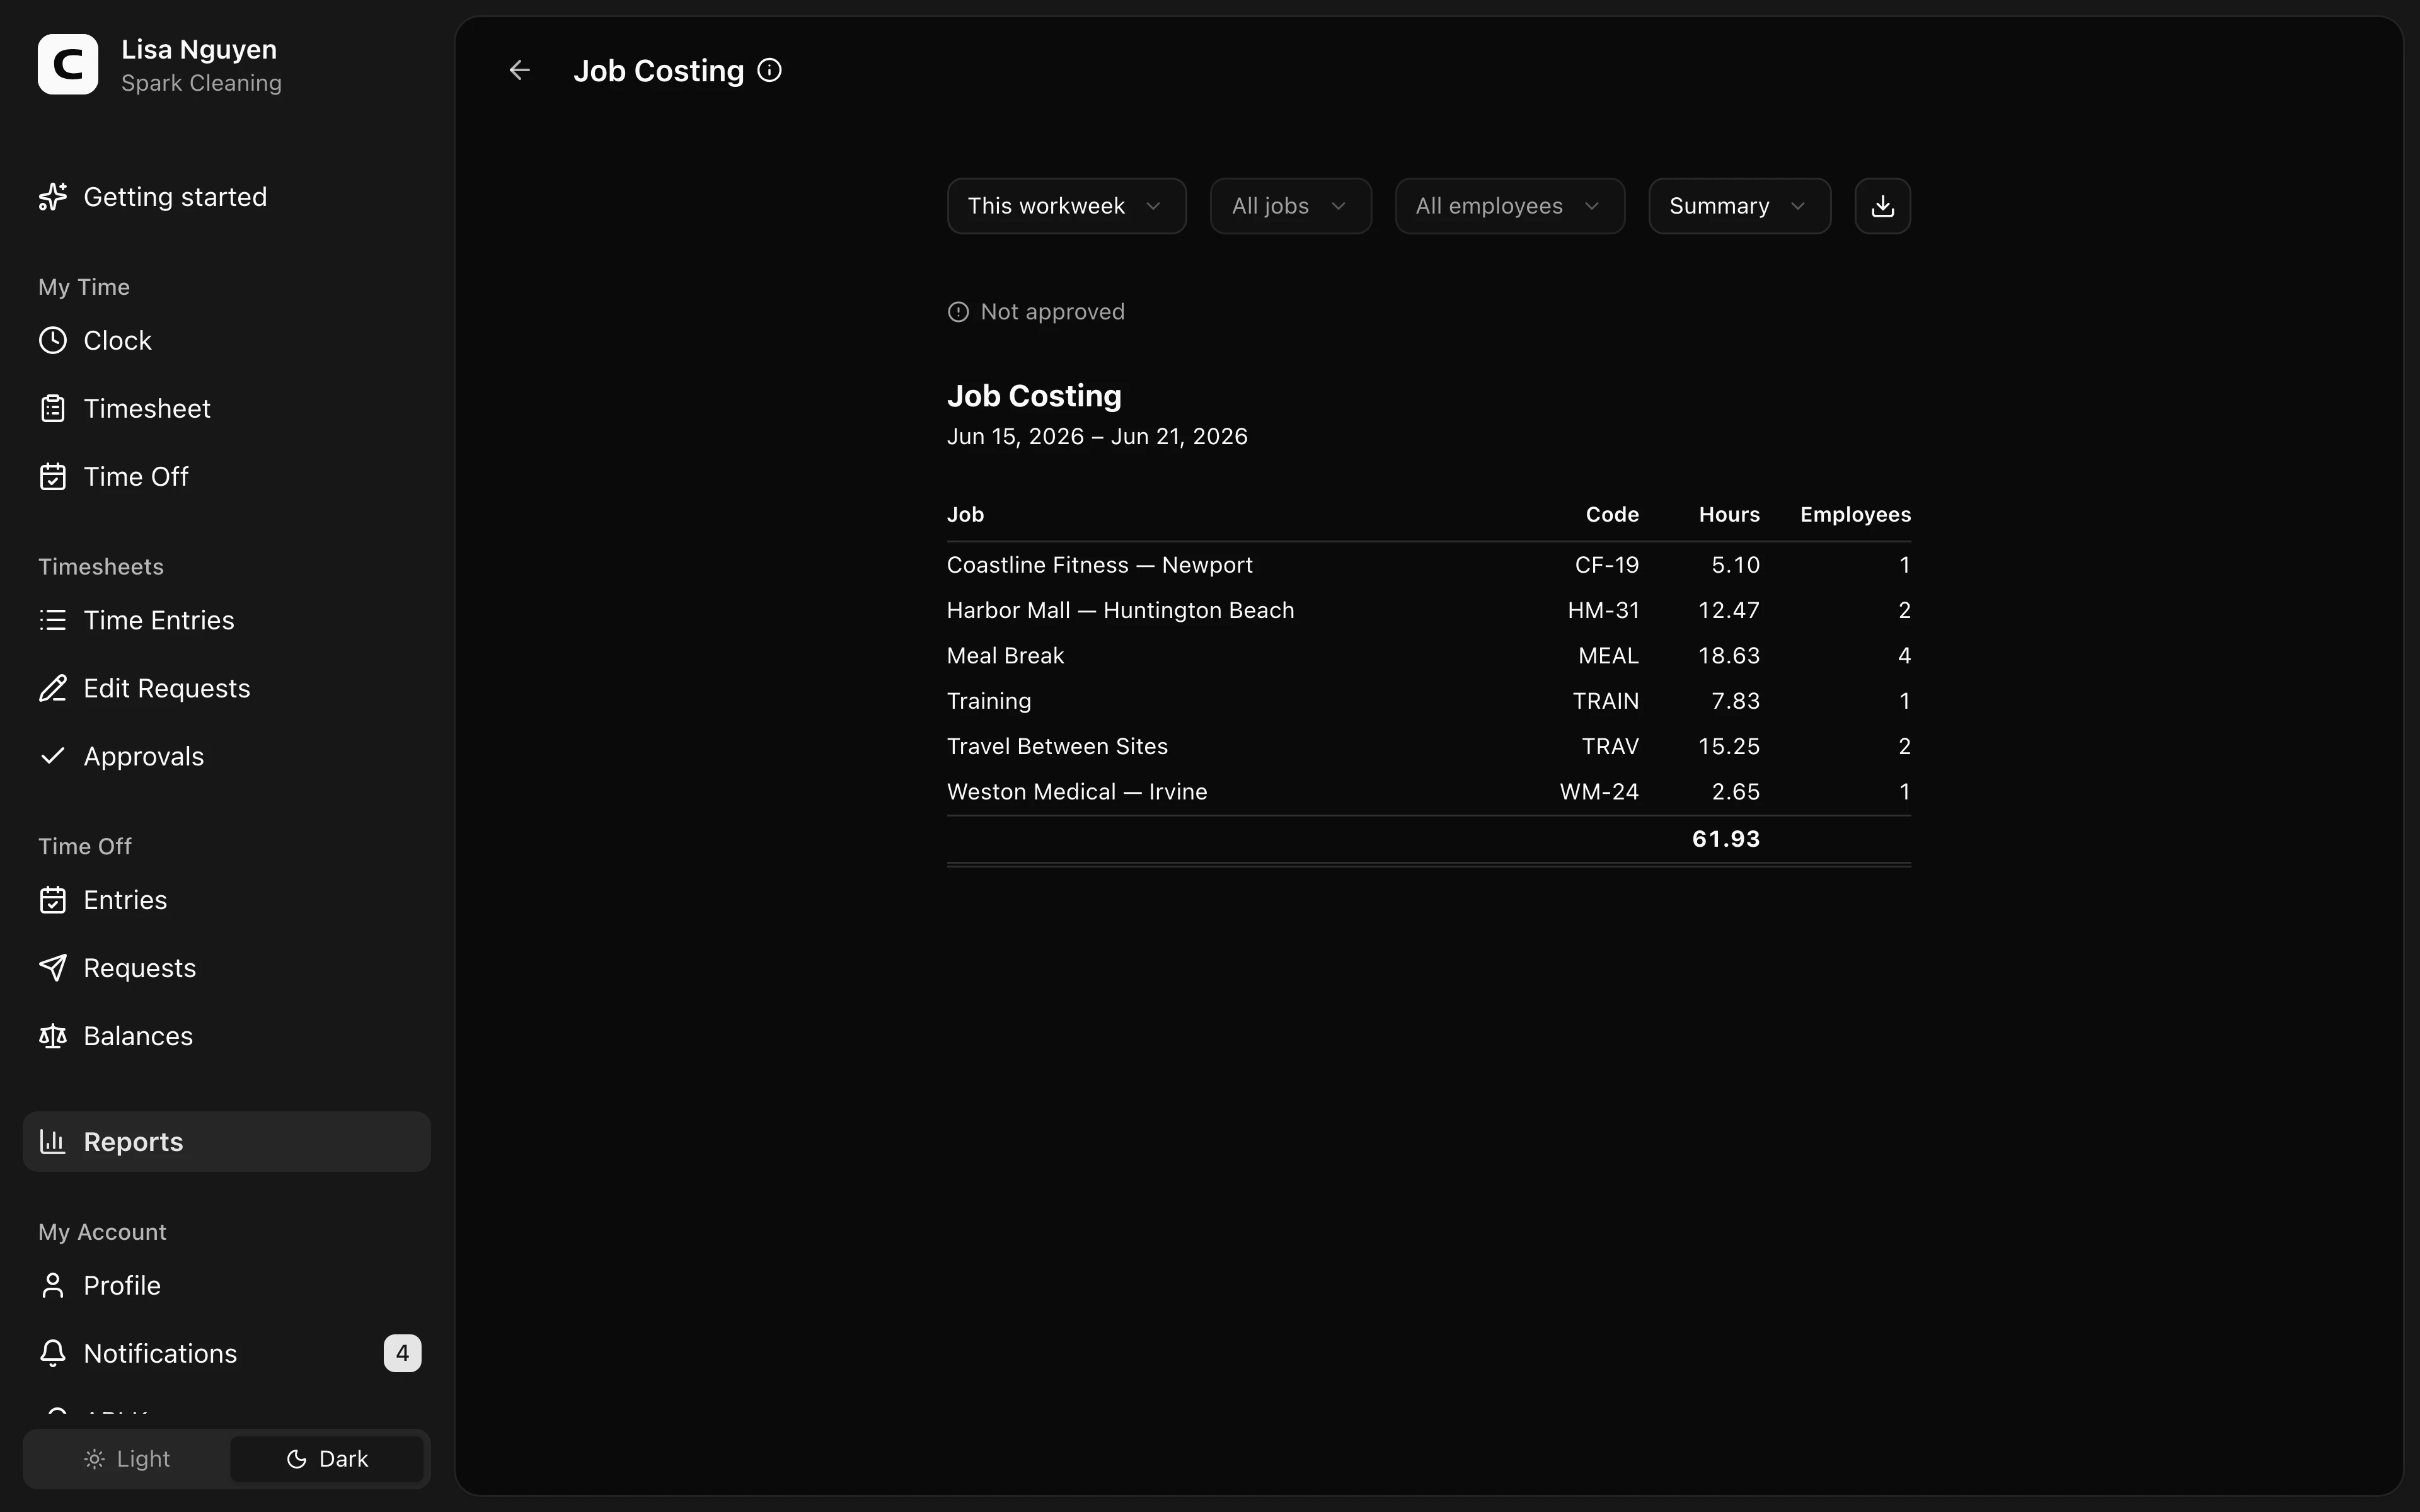2420x1512 pixels.
Task: Click the Job column header
Action: click(x=965, y=515)
